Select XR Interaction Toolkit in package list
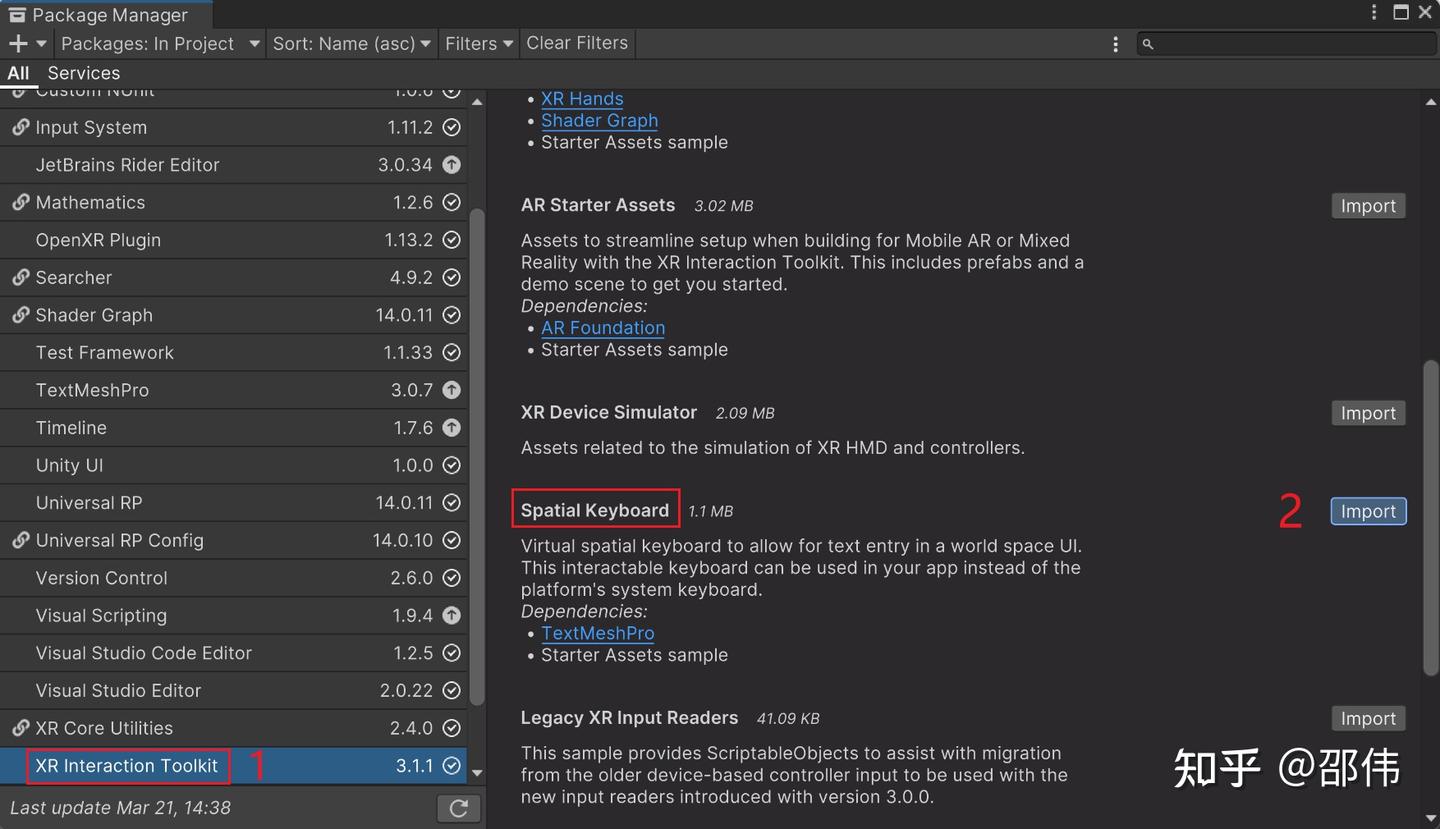The image size is (1440, 829). (x=127, y=766)
